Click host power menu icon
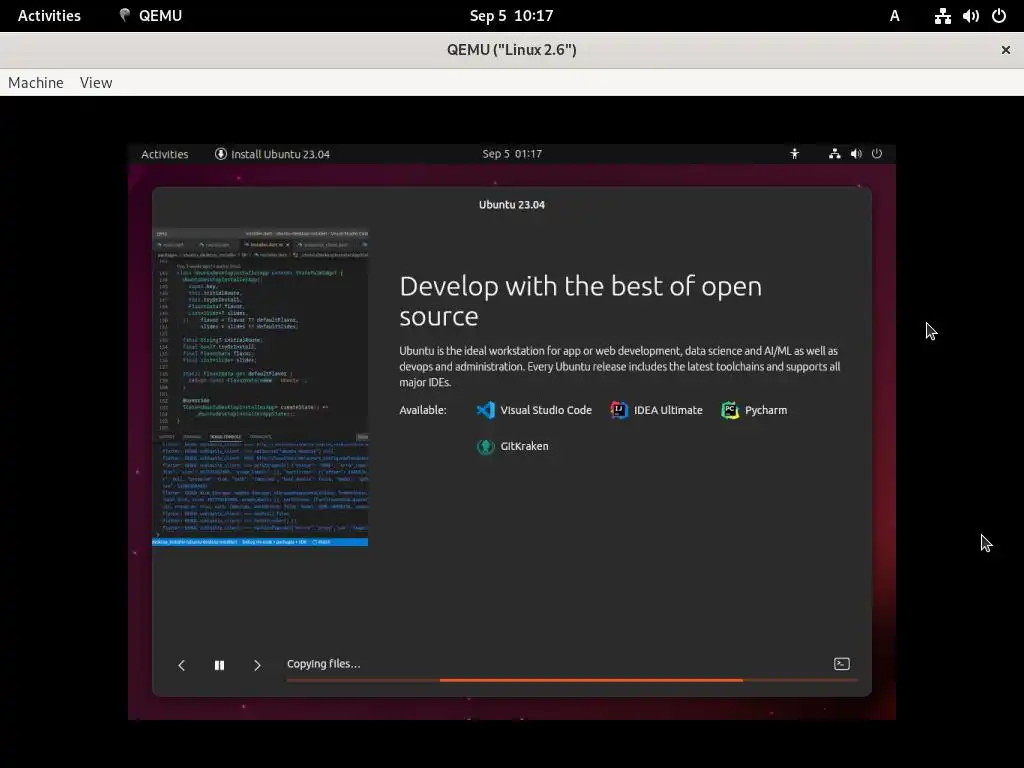The height and width of the screenshot is (768, 1024). point(999,16)
